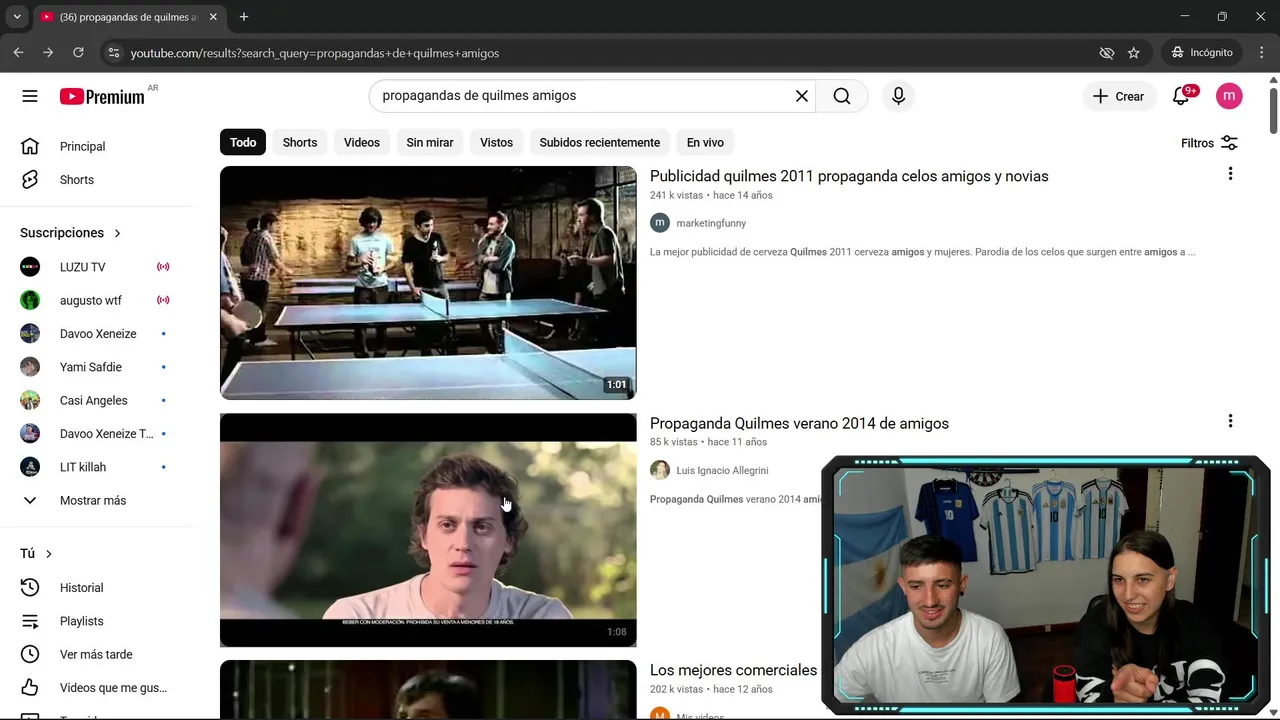Screen dimensions: 1280x720
Task: Open Filtros search filters
Action: [x=1209, y=143]
